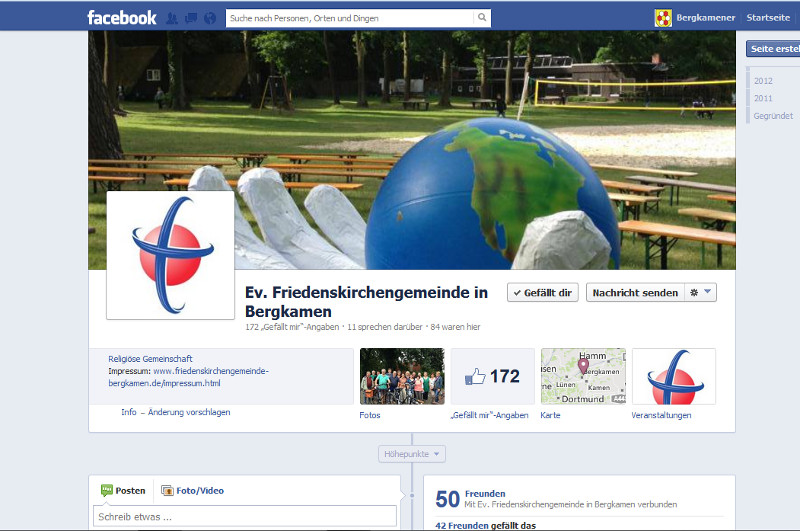Click the 'Schreib etwas ...' post box
Screen dimensions: 800x531
coord(245,516)
